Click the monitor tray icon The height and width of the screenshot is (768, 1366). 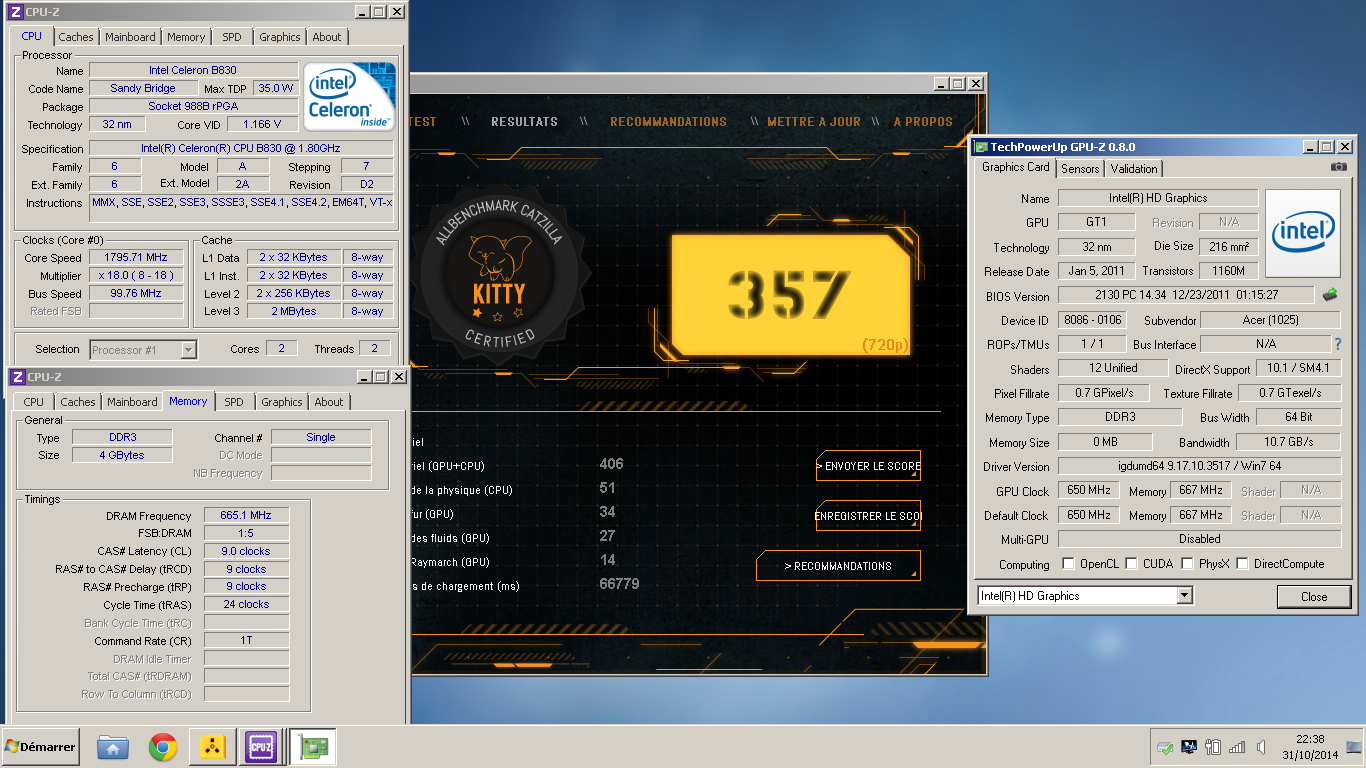[x=1190, y=747]
